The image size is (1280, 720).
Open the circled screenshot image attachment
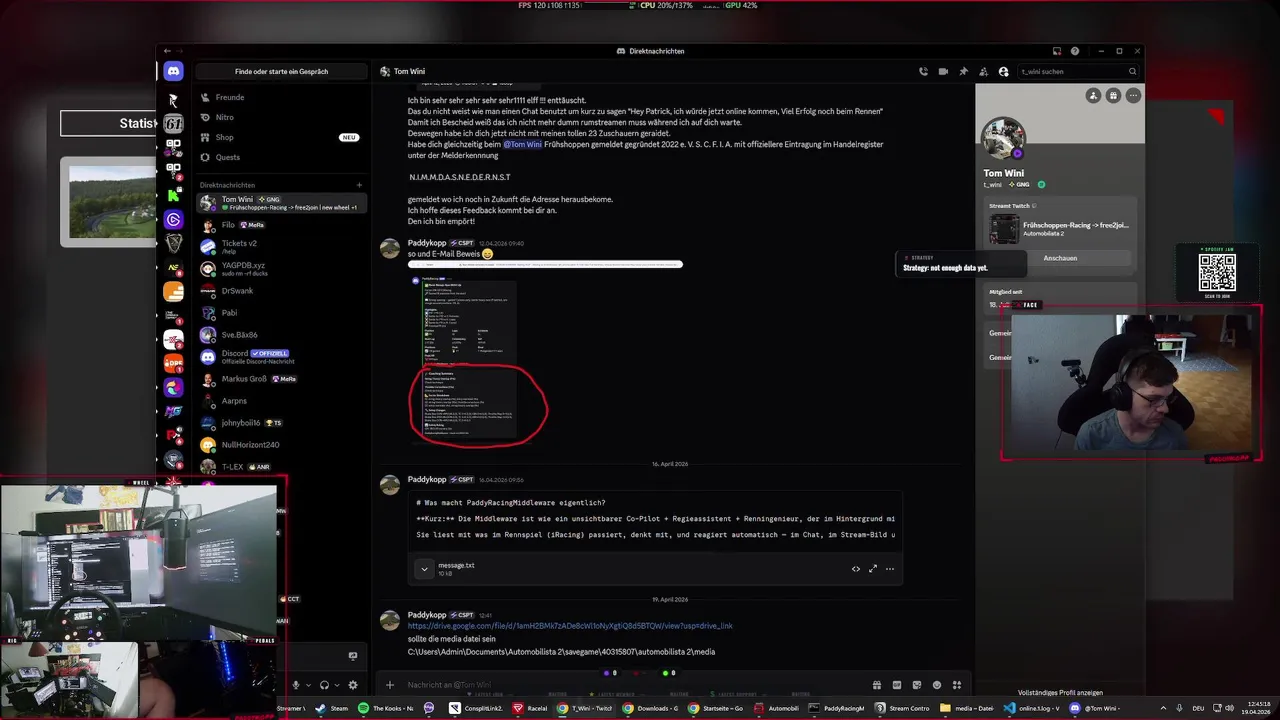coord(478,358)
